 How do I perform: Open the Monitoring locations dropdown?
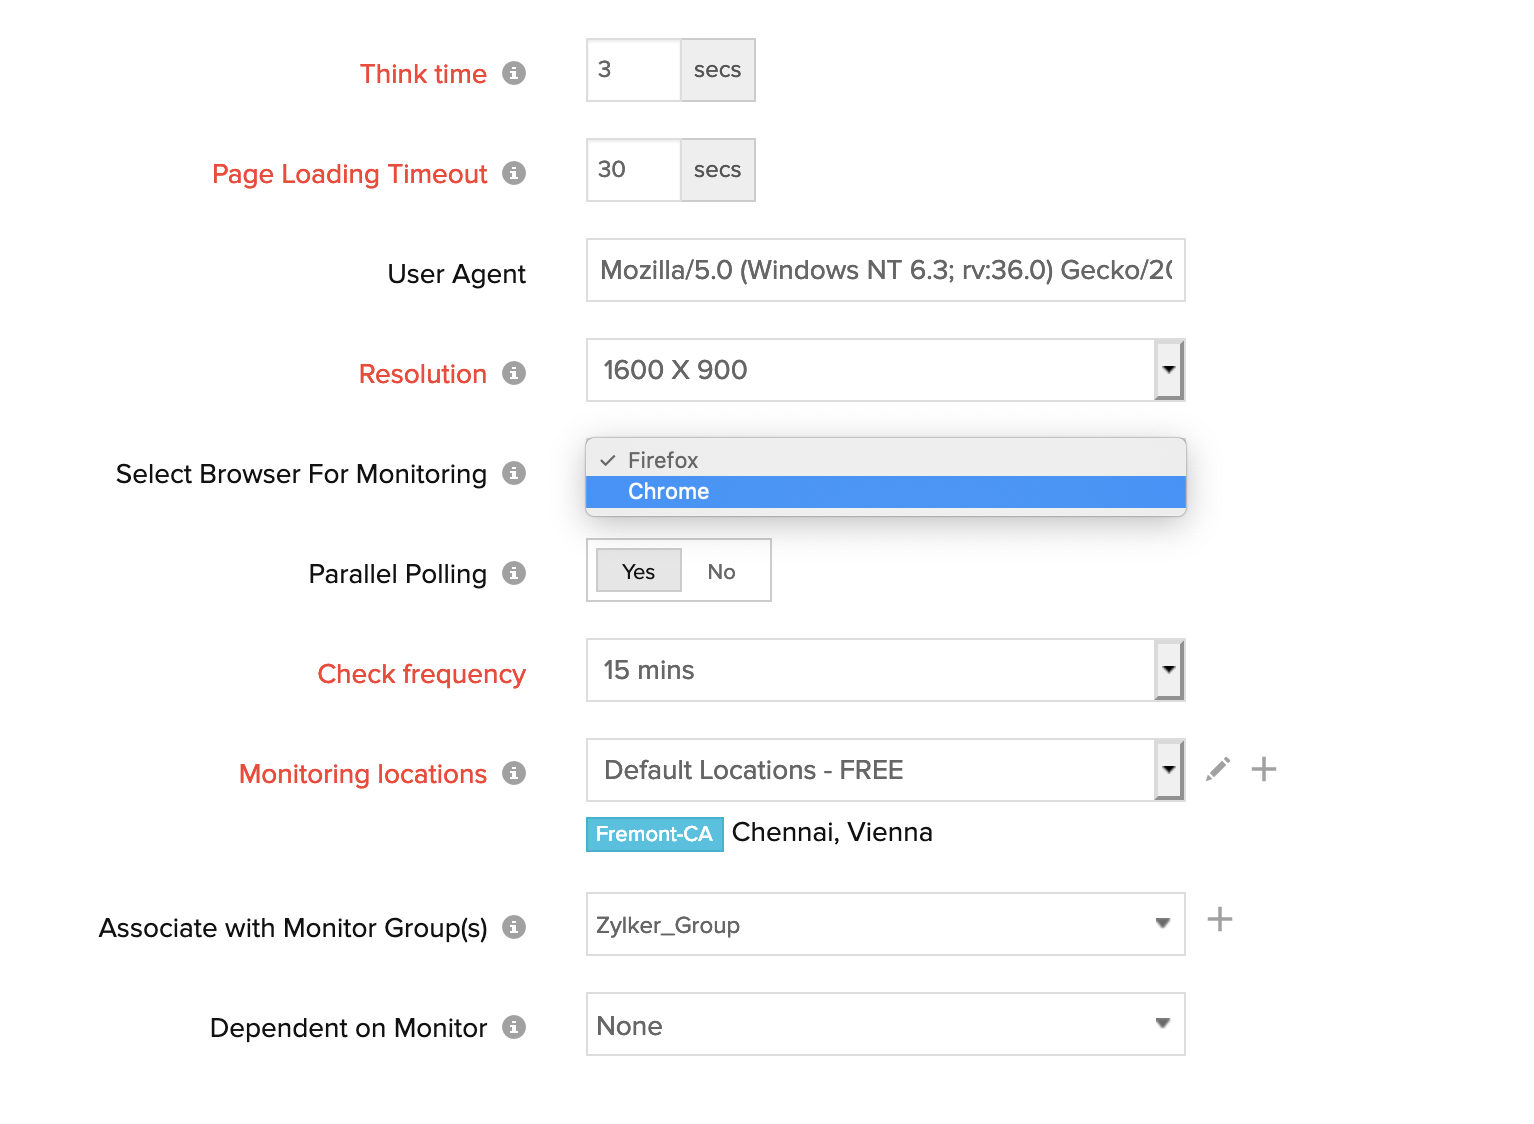tap(1168, 770)
